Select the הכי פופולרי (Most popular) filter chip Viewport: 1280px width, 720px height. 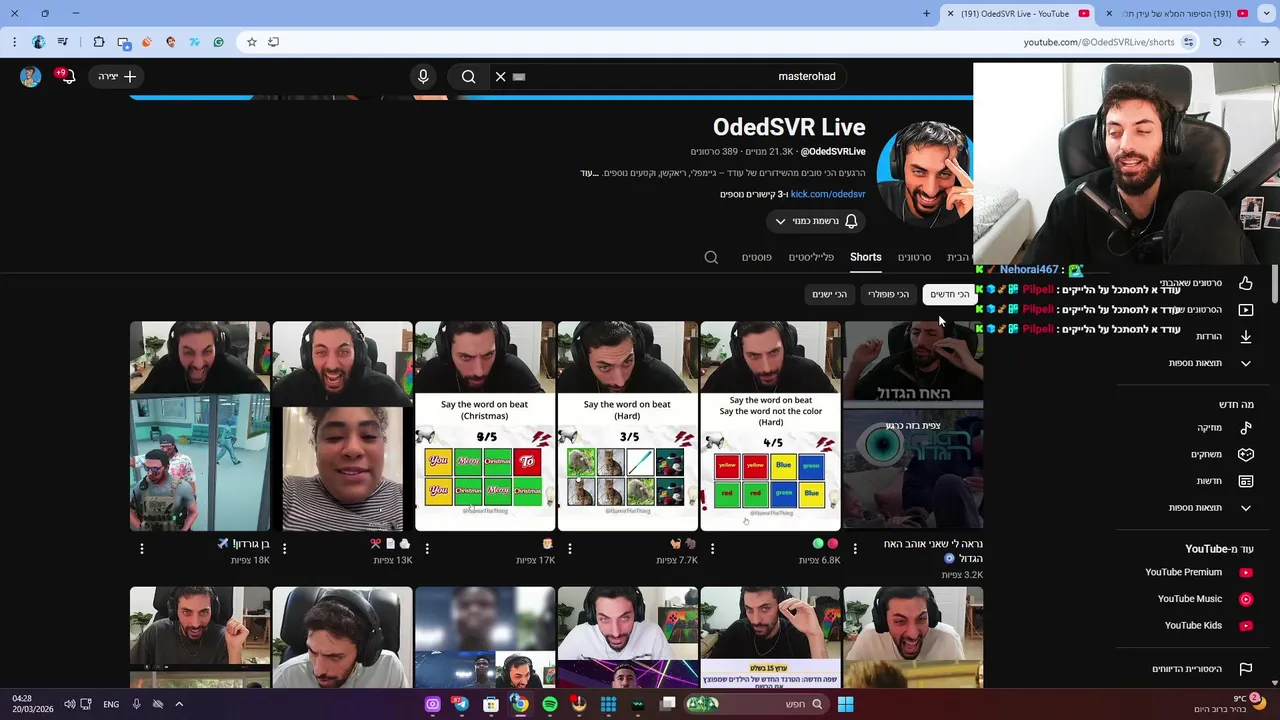pyautogui.click(x=888, y=294)
